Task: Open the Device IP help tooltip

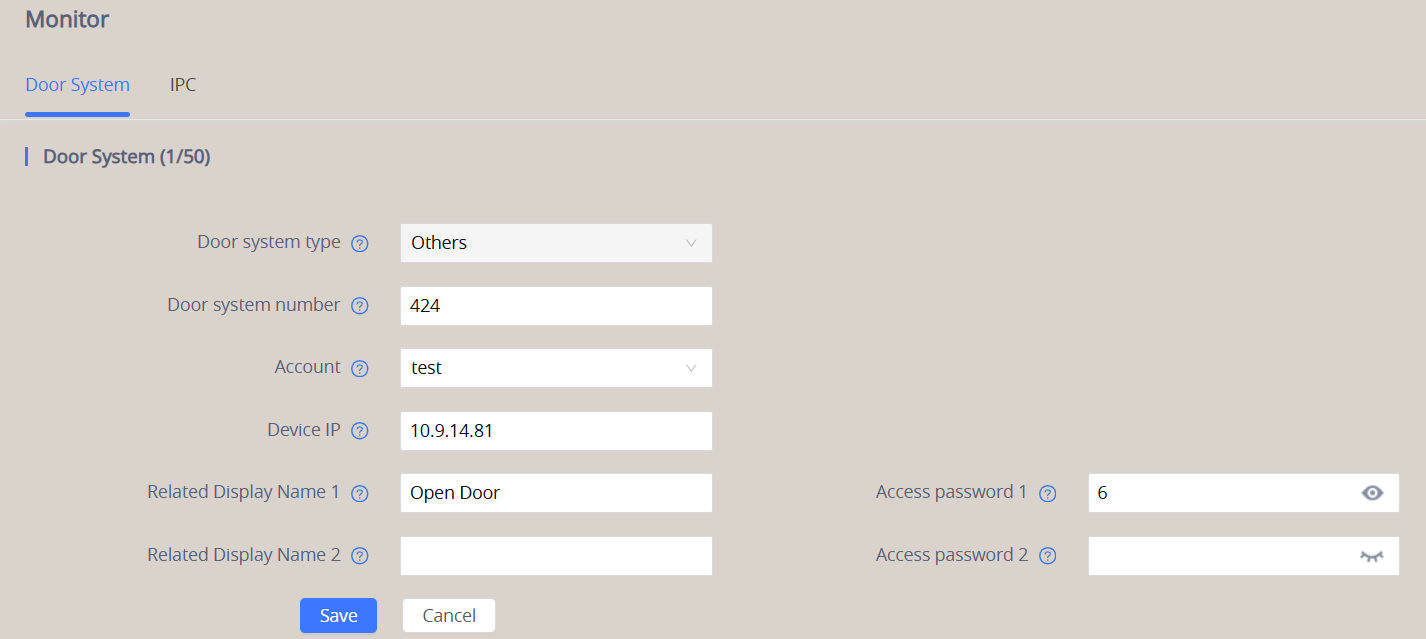Action: click(359, 430)
